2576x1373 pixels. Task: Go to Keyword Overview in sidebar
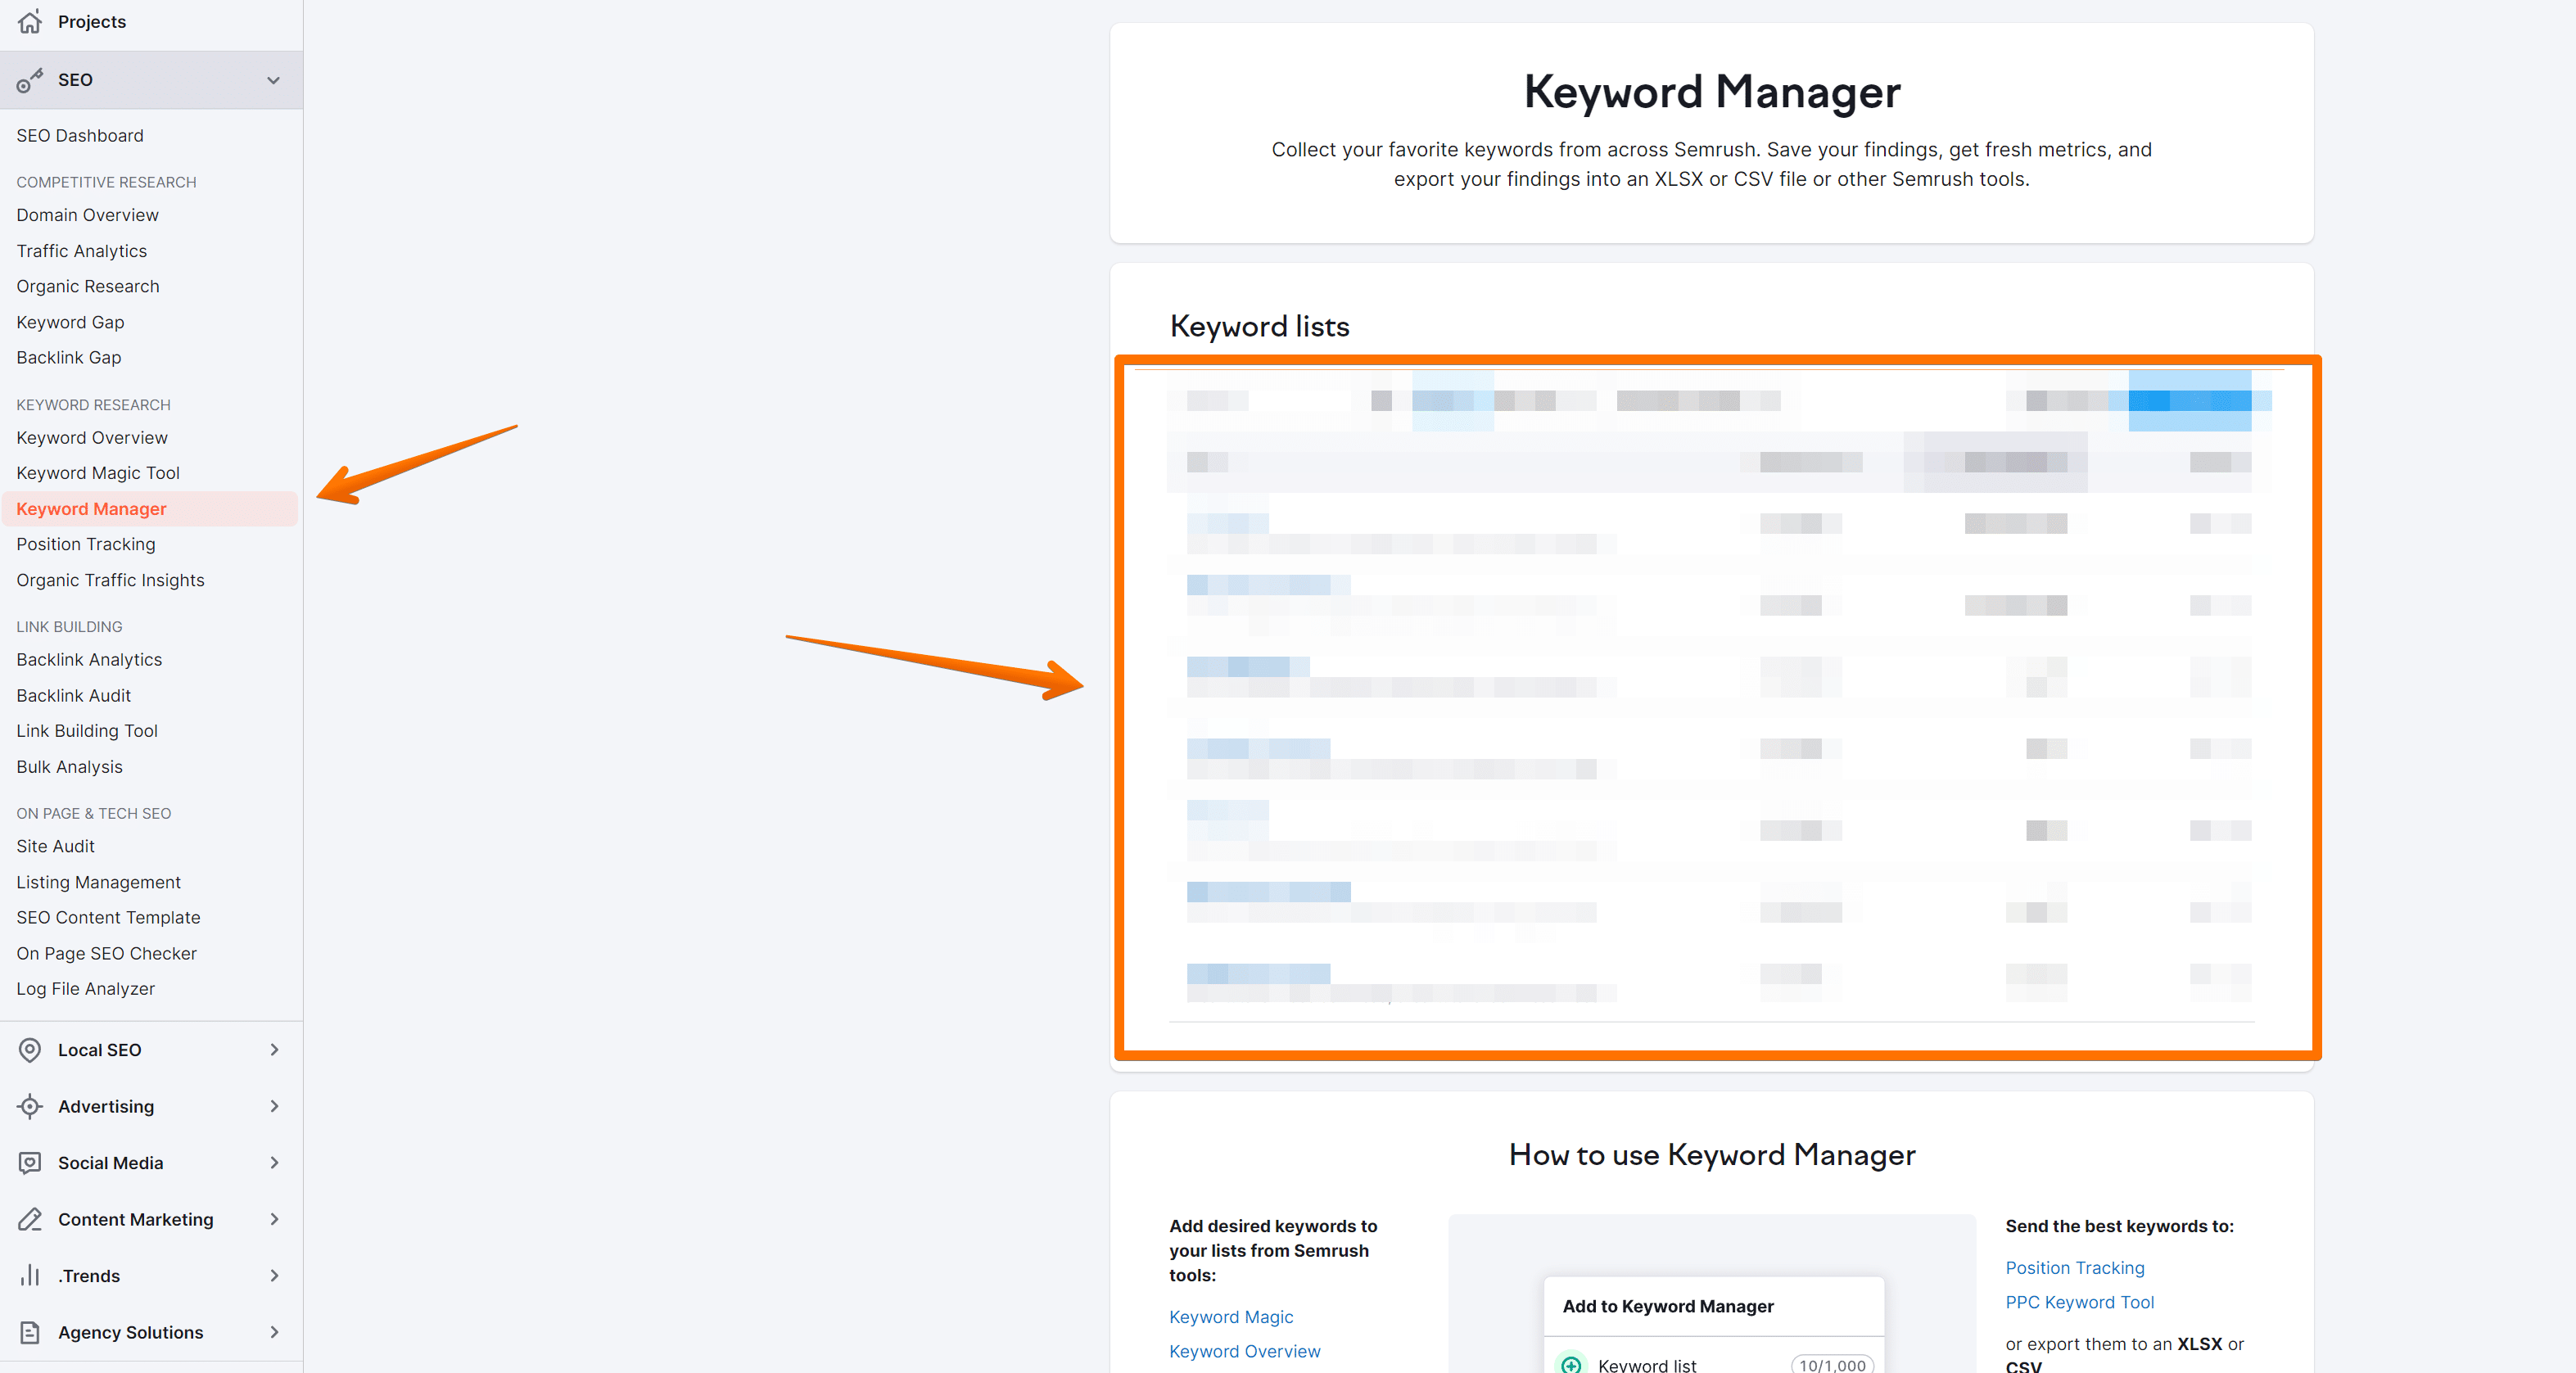tap(92, 438)
